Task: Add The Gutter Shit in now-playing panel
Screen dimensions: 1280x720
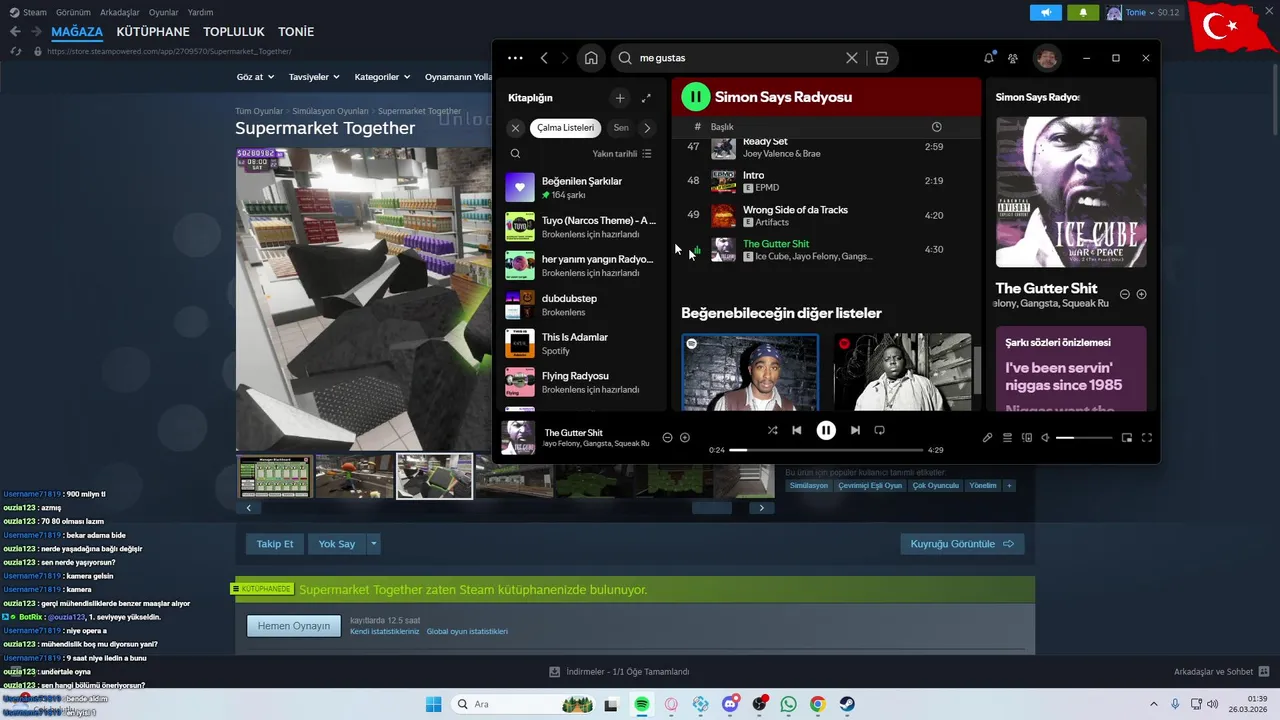Action: pos(1141,294)
